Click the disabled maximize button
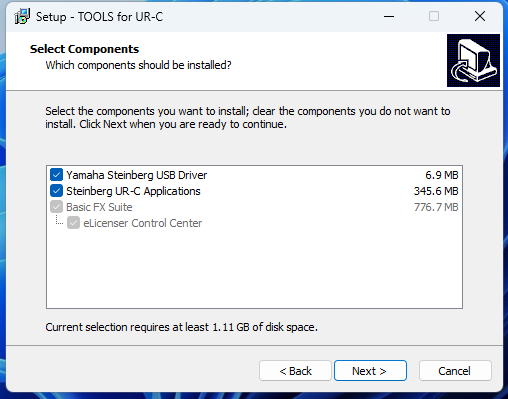 434,16
